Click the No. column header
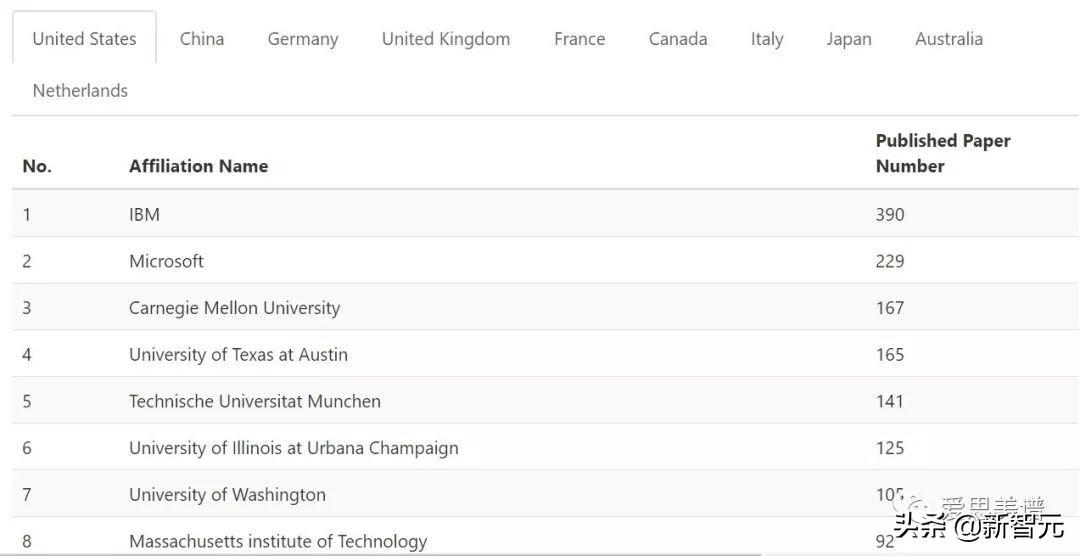 (37, 166)
